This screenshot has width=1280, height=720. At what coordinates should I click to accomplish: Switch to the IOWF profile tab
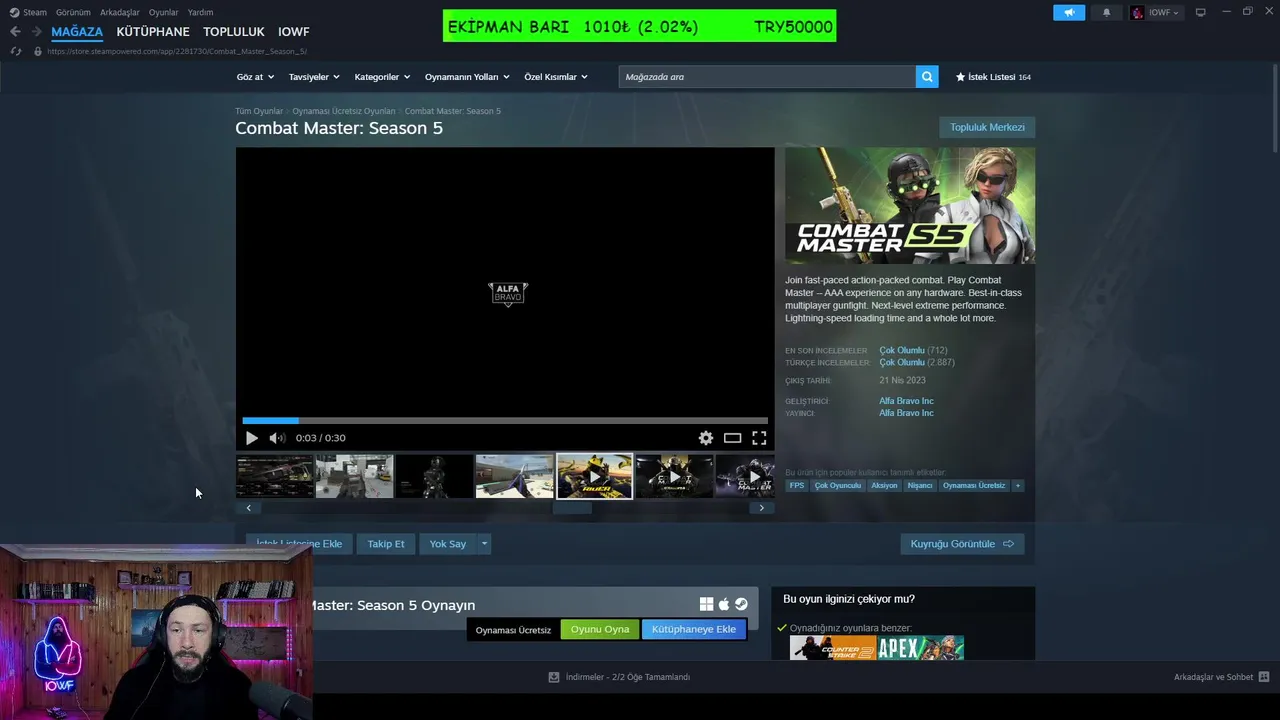294,32
